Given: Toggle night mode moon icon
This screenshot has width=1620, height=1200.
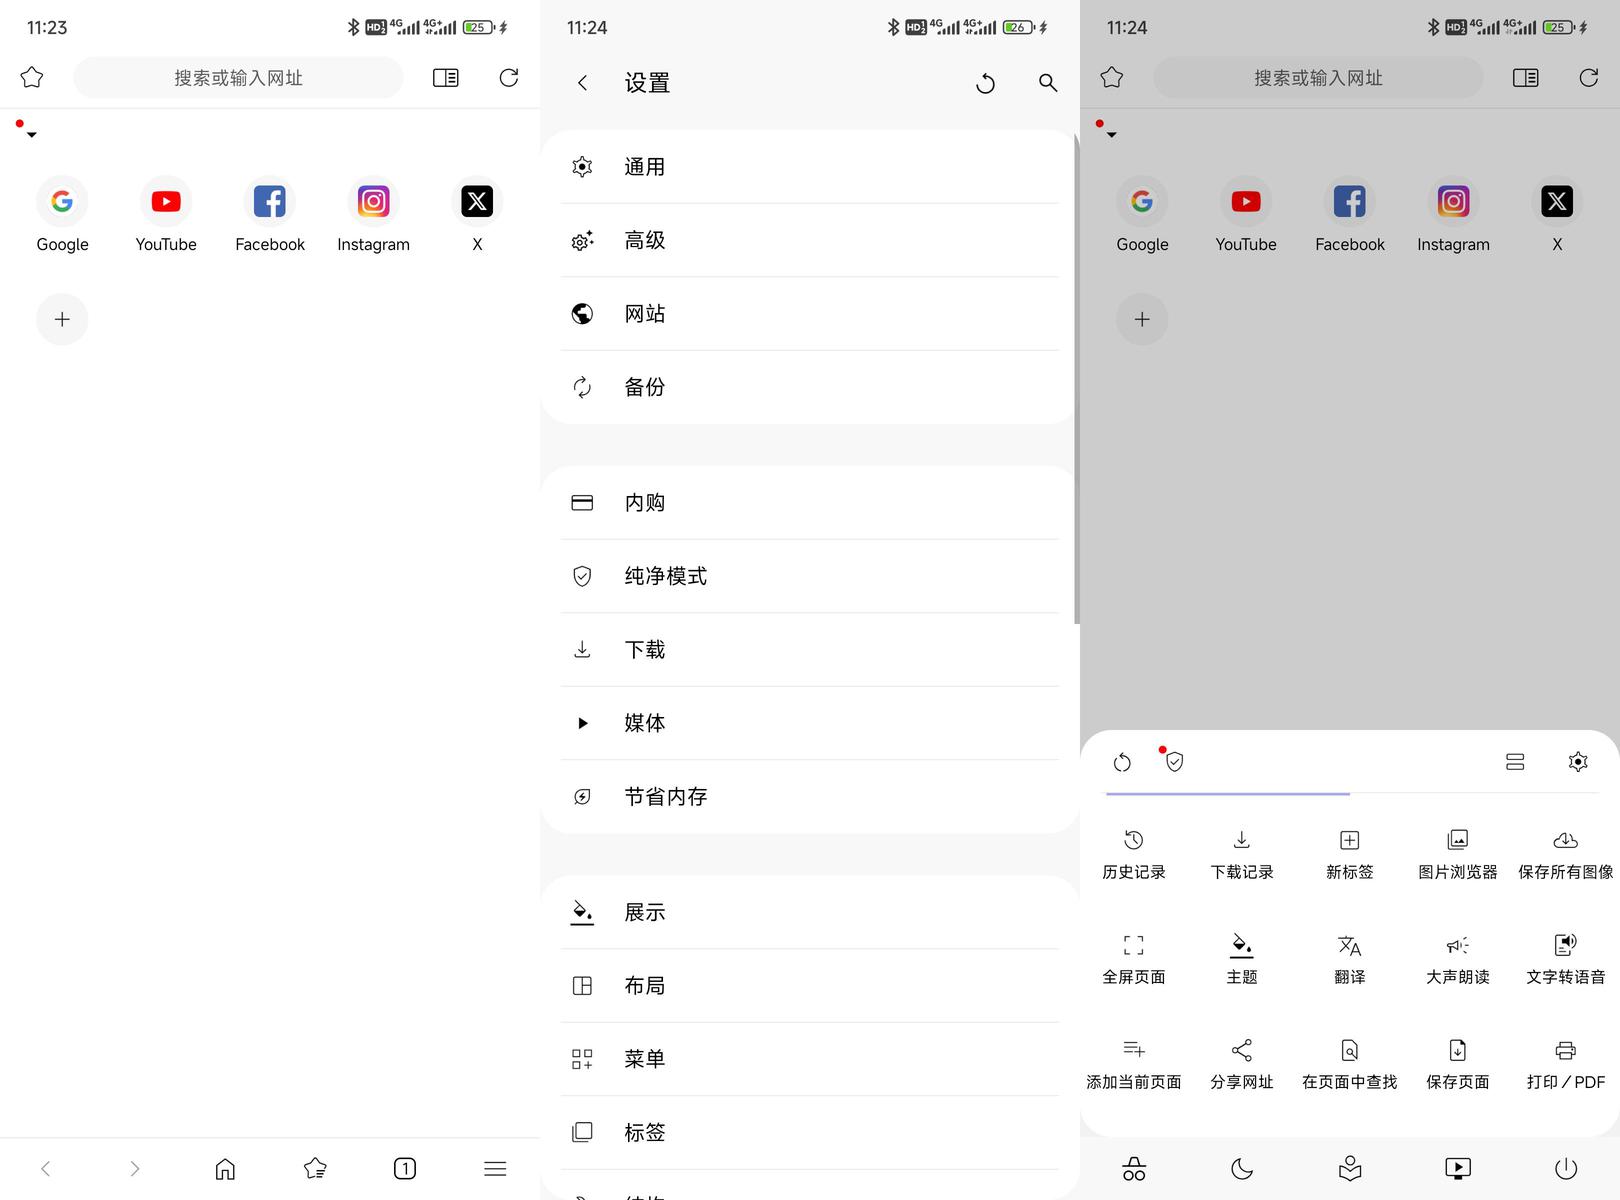Looking at the screenshot, I should 1242,1168.
